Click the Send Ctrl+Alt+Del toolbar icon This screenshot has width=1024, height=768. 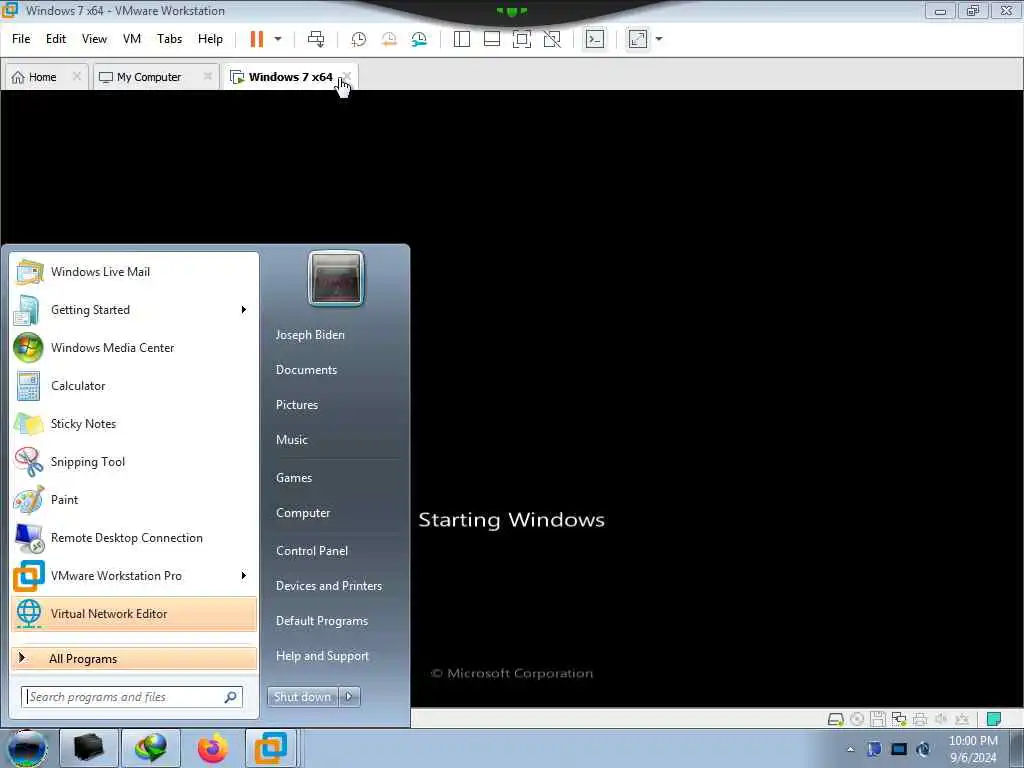pos(316,39)
